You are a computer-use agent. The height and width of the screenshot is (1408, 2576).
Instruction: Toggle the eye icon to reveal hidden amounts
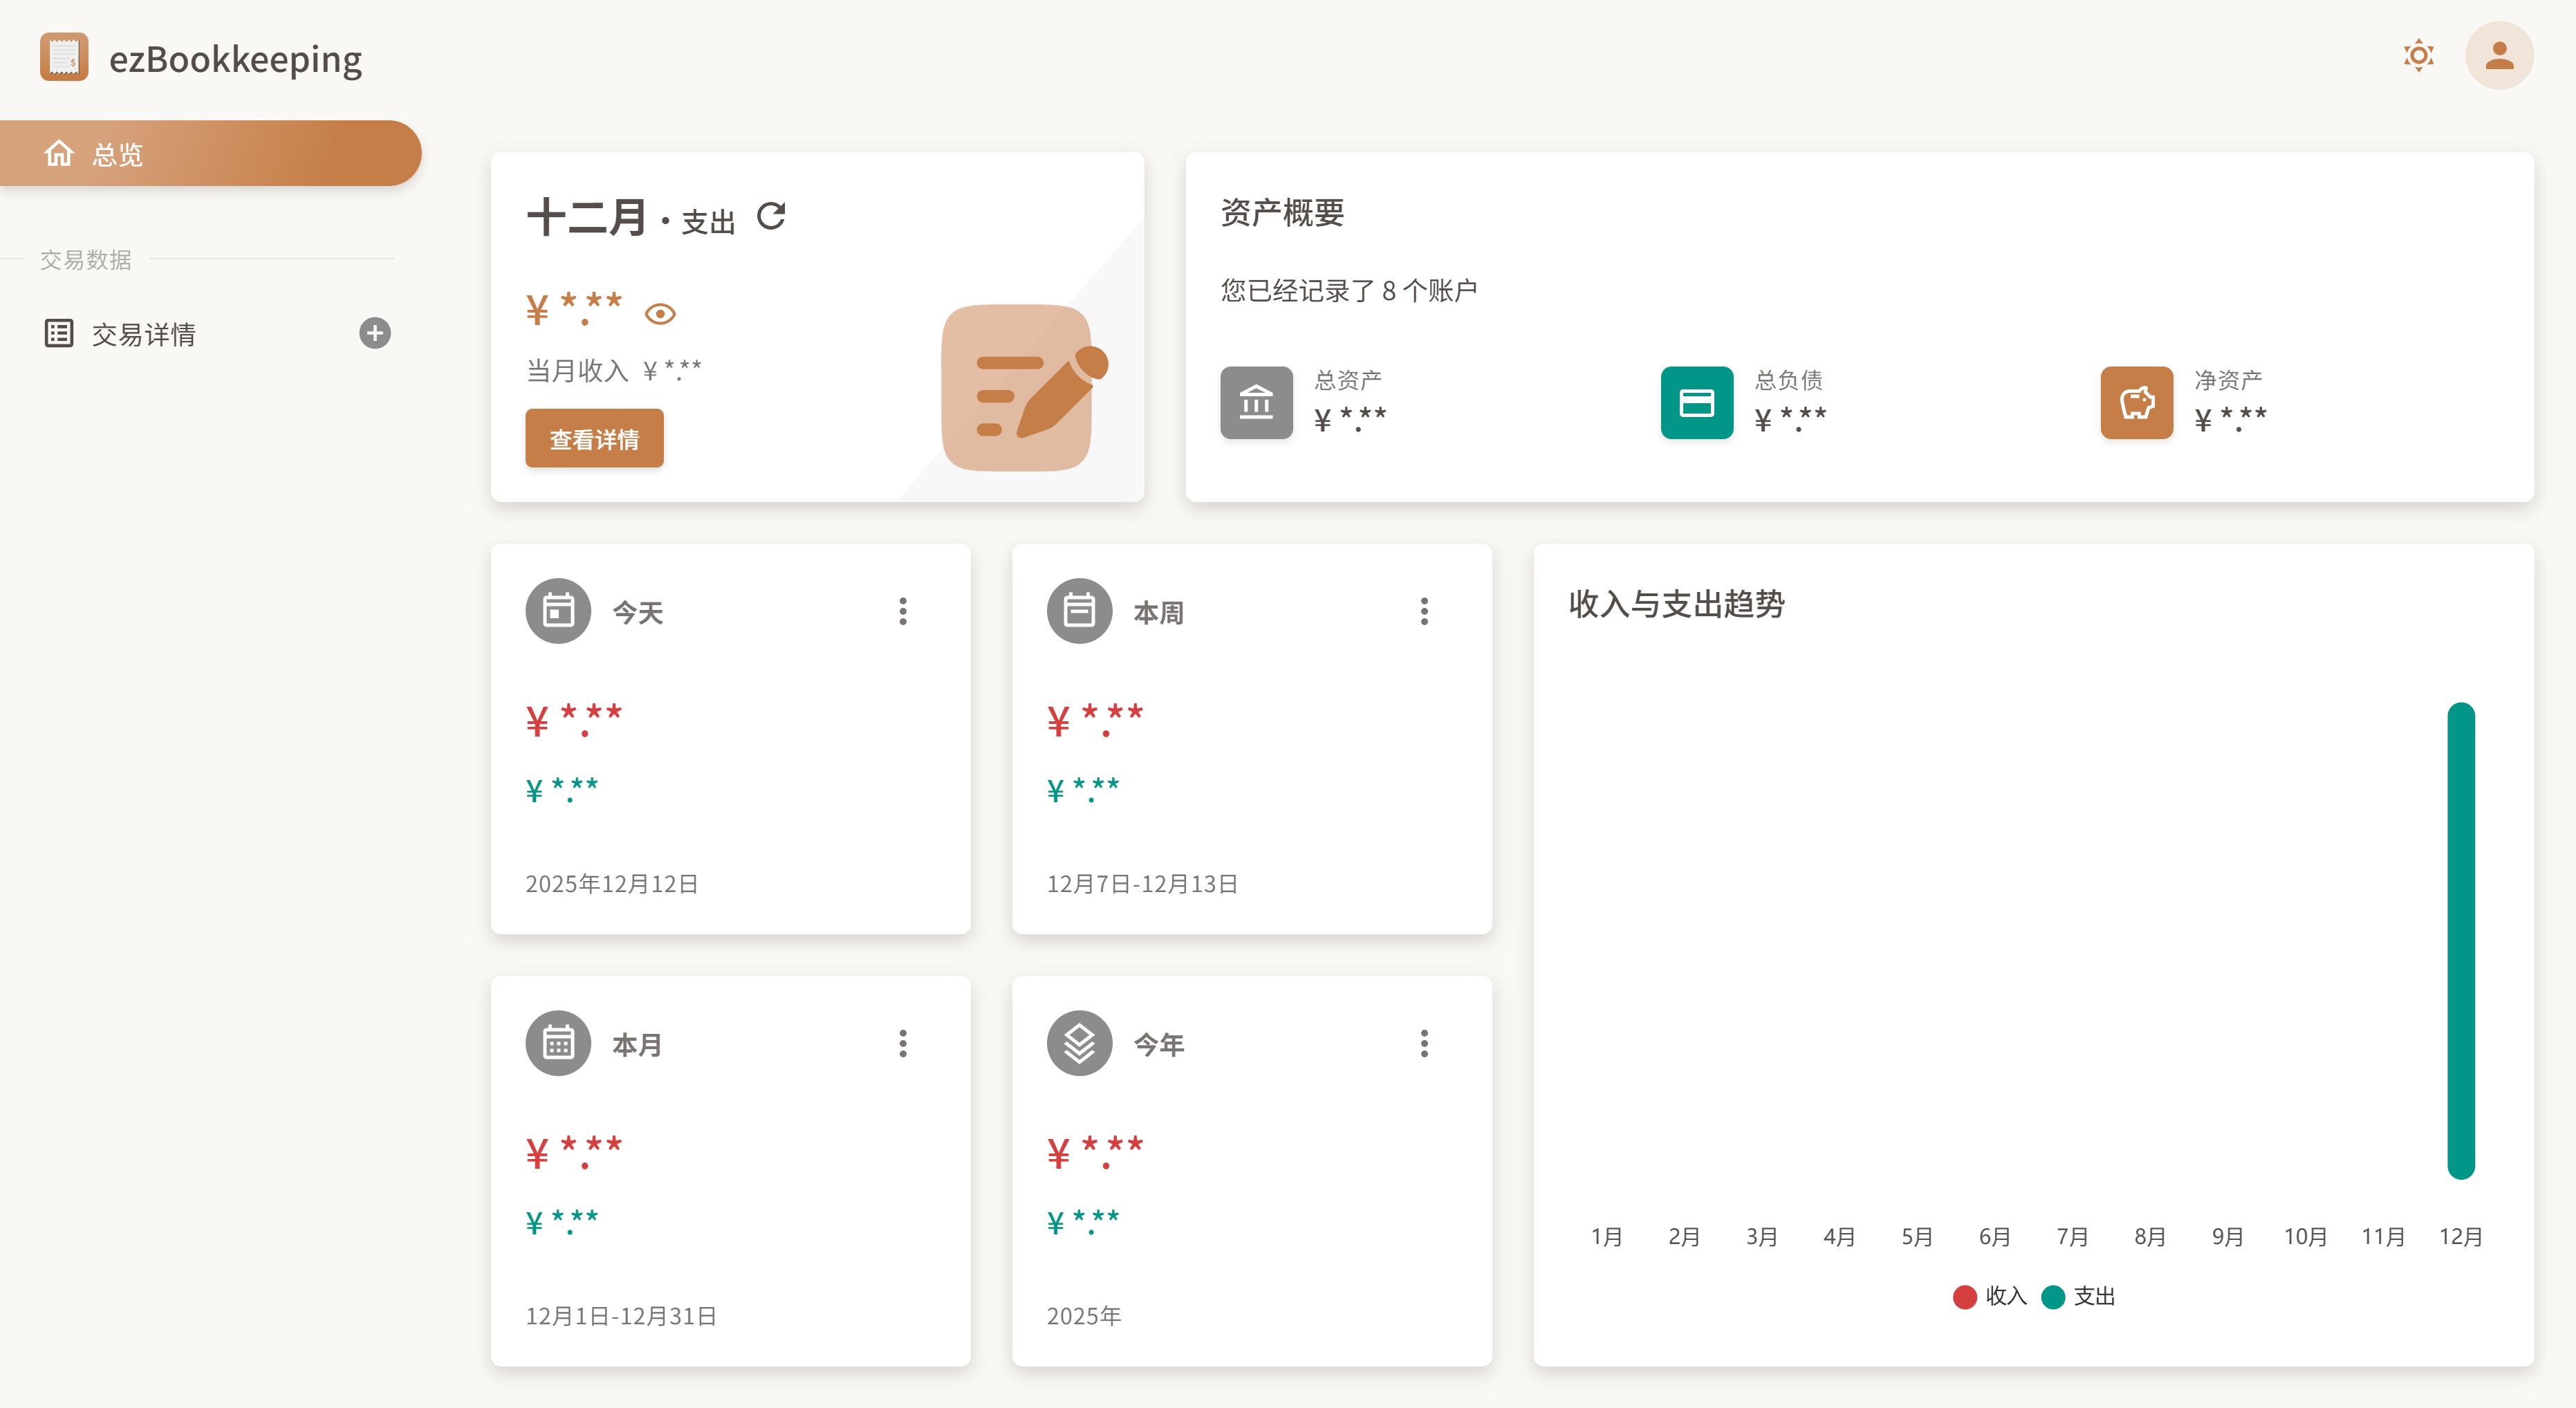pos(660,313)
